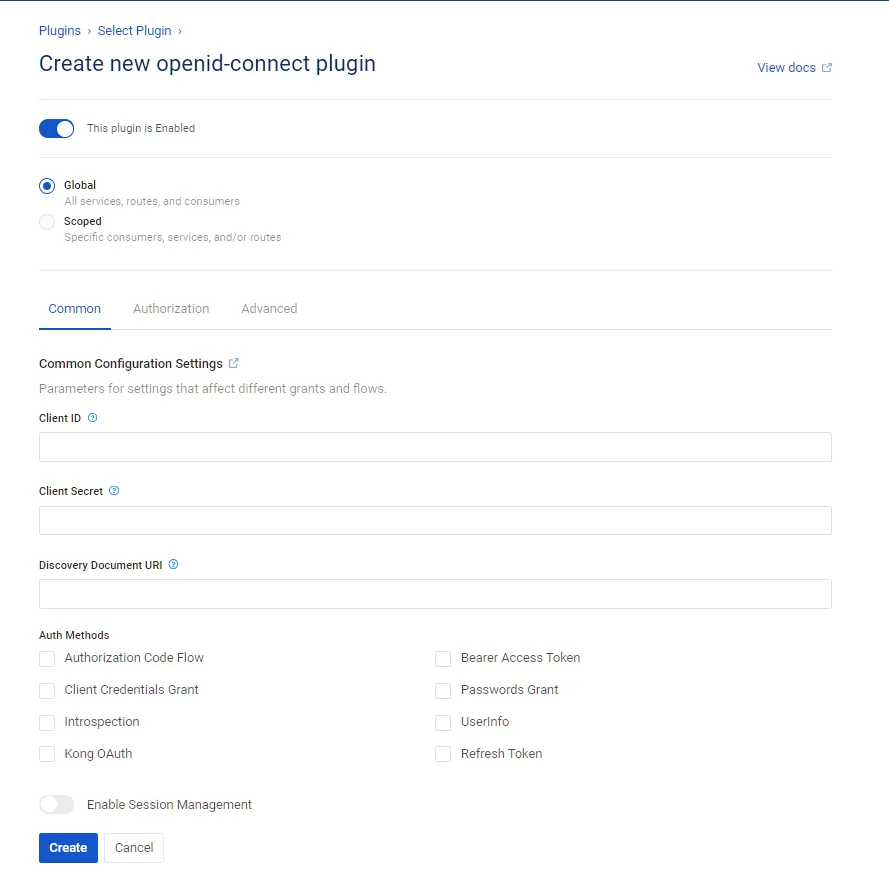Focus the Discovery Document URI field

(x=435, y=594)
